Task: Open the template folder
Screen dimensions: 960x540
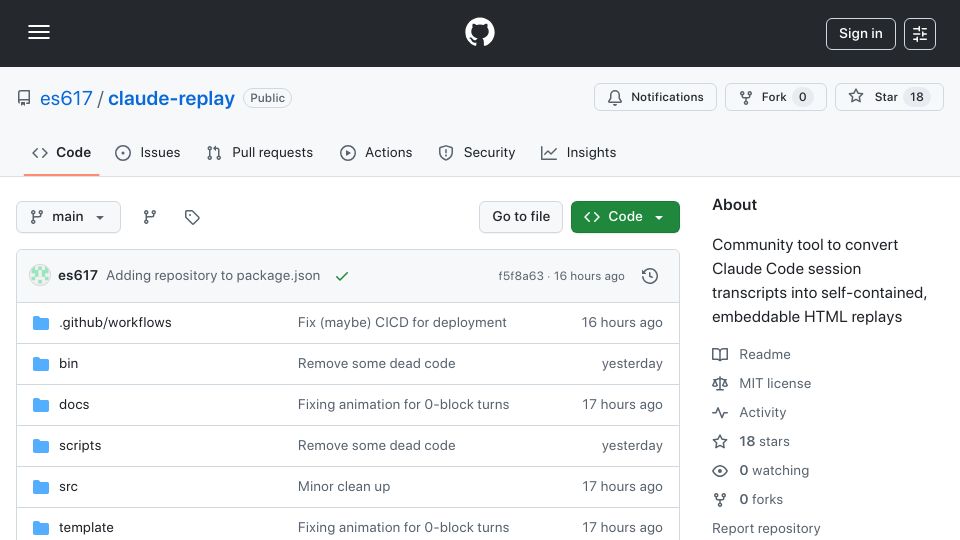Action: tap(86, 528)
